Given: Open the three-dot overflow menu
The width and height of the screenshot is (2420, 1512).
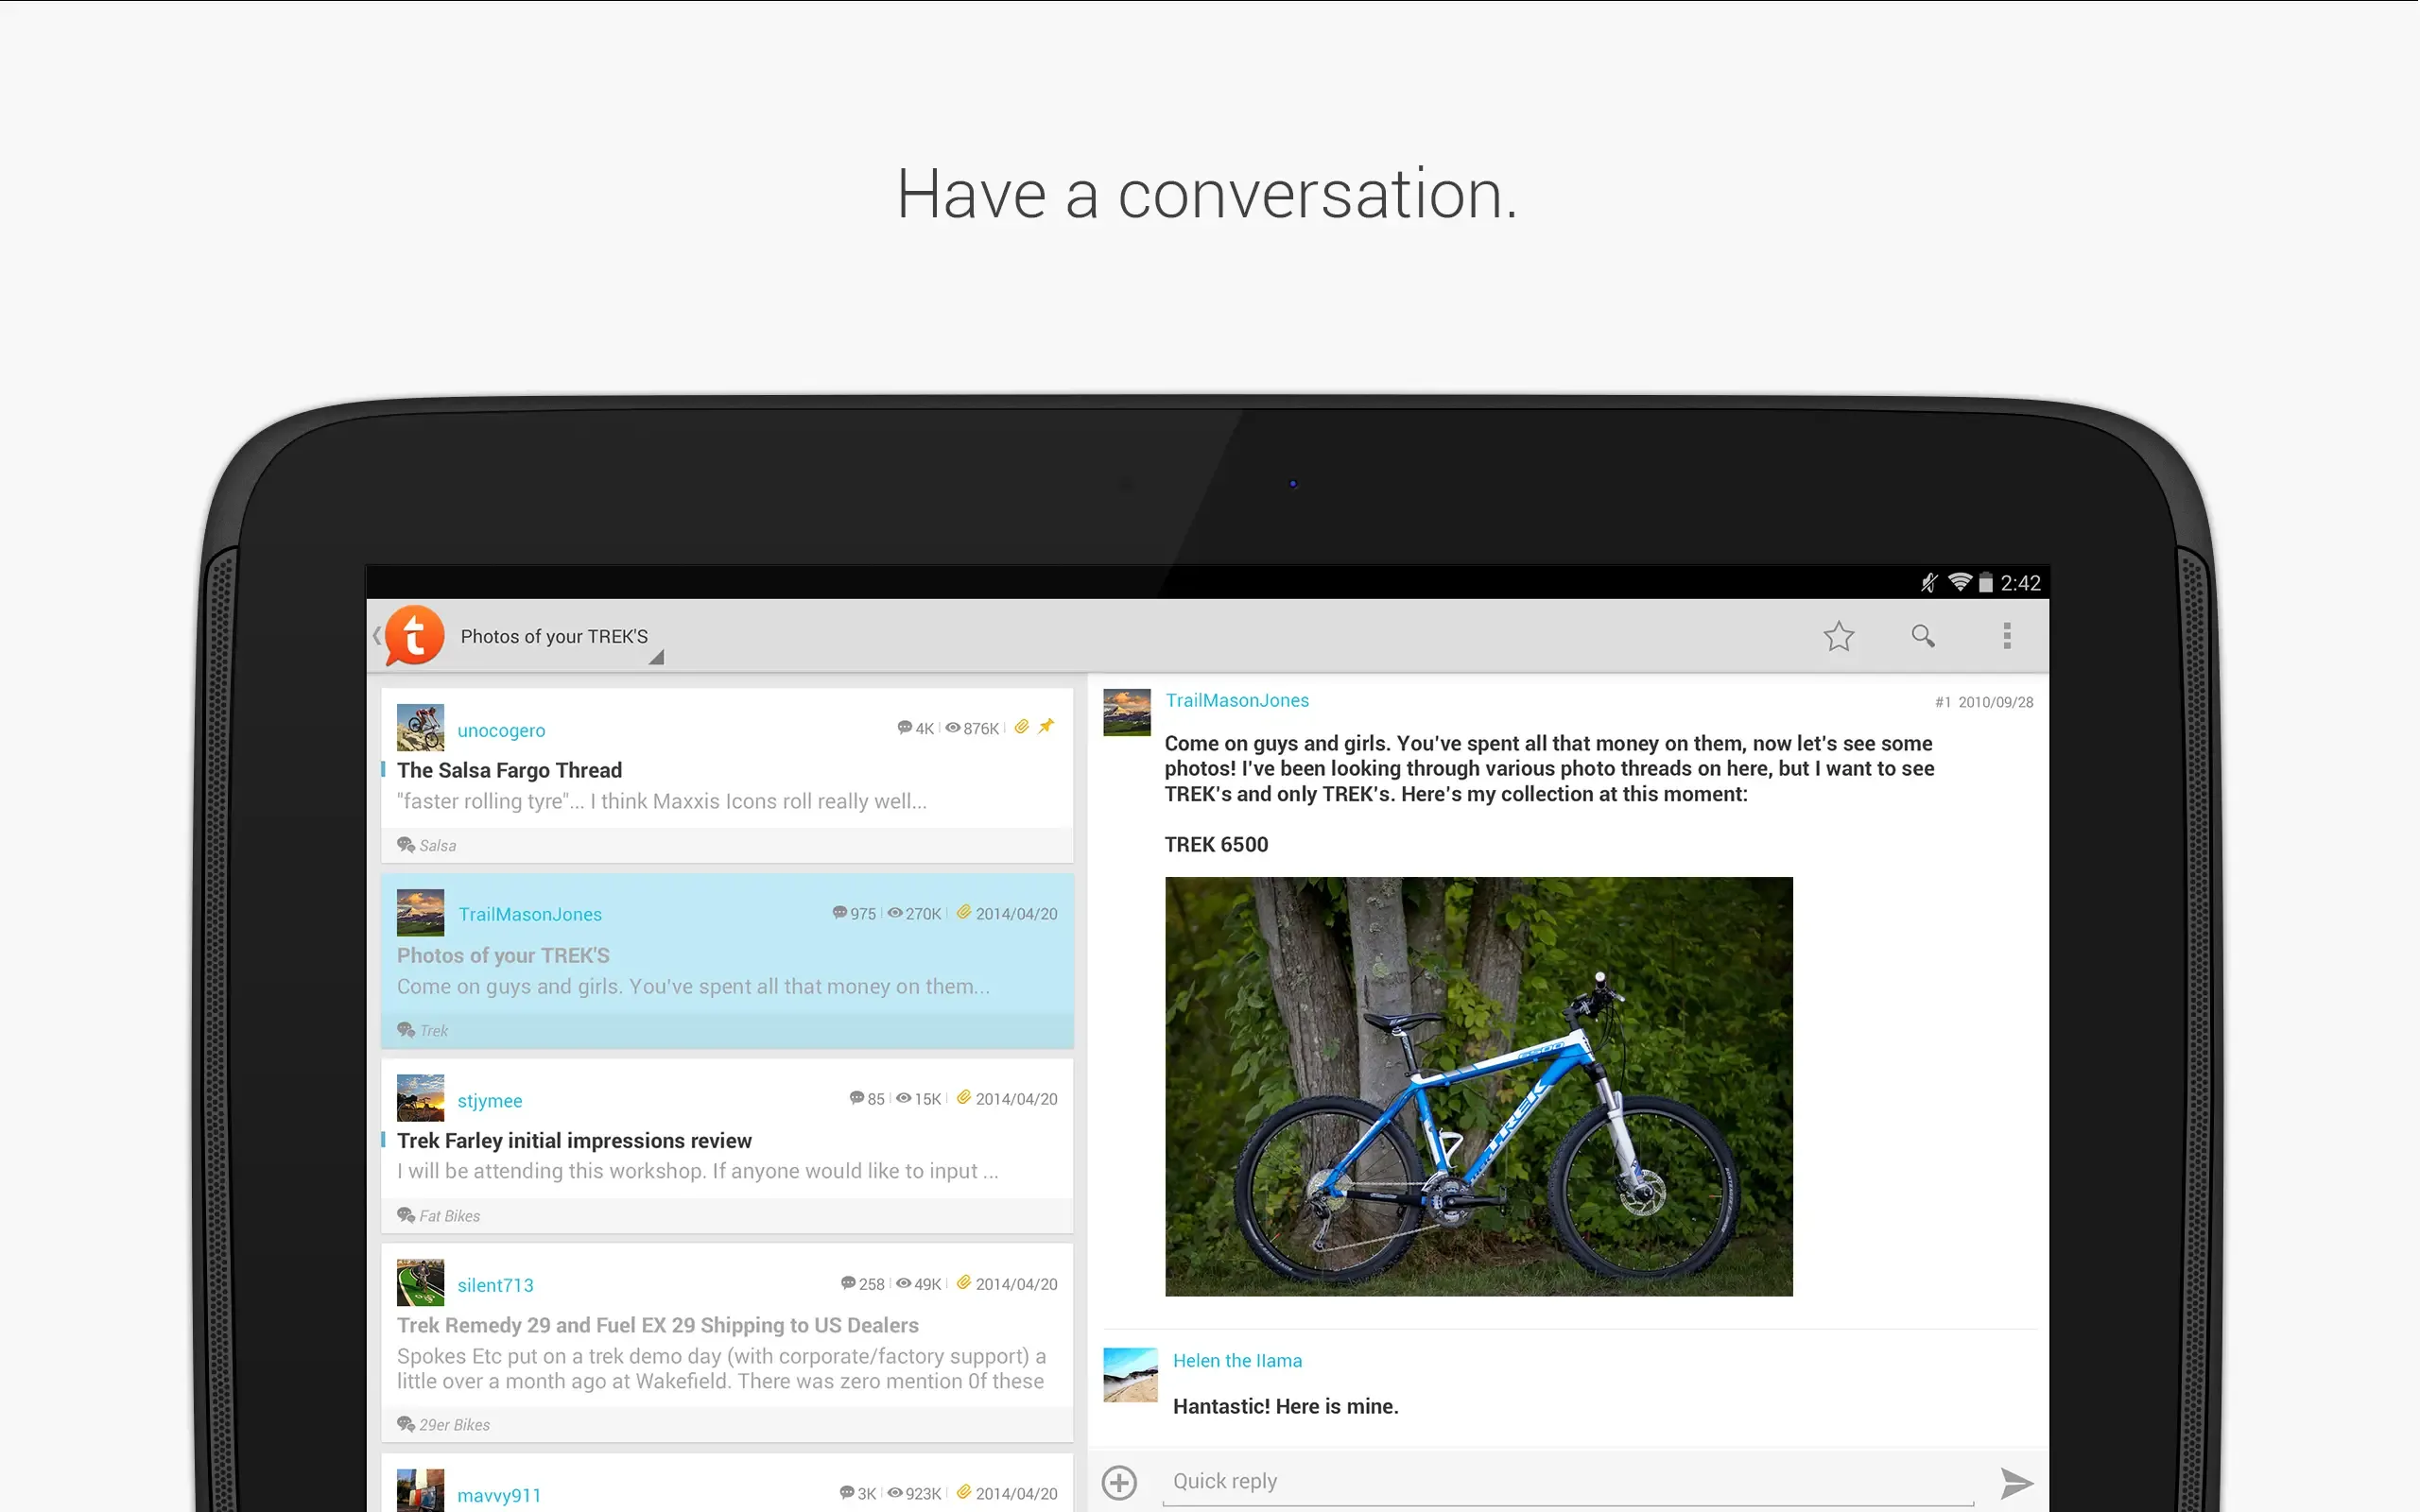Looking at the screenshot, I should (x=2006, y=636).
